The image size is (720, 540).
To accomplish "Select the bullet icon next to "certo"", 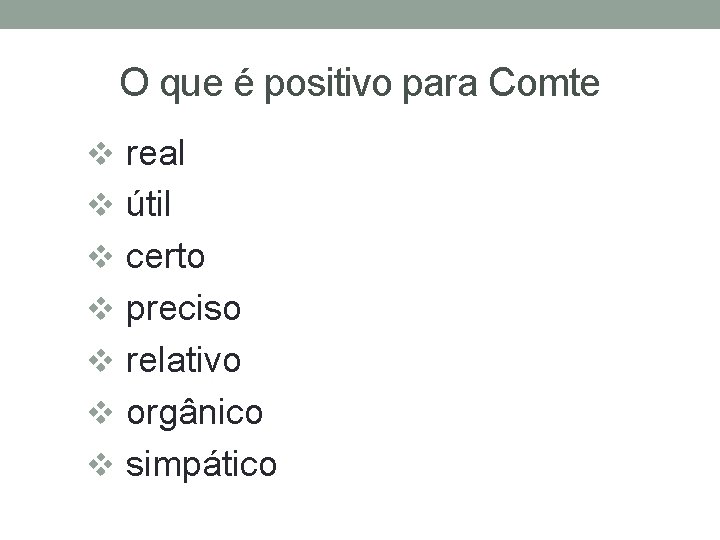I will click(x=101, y=257).
